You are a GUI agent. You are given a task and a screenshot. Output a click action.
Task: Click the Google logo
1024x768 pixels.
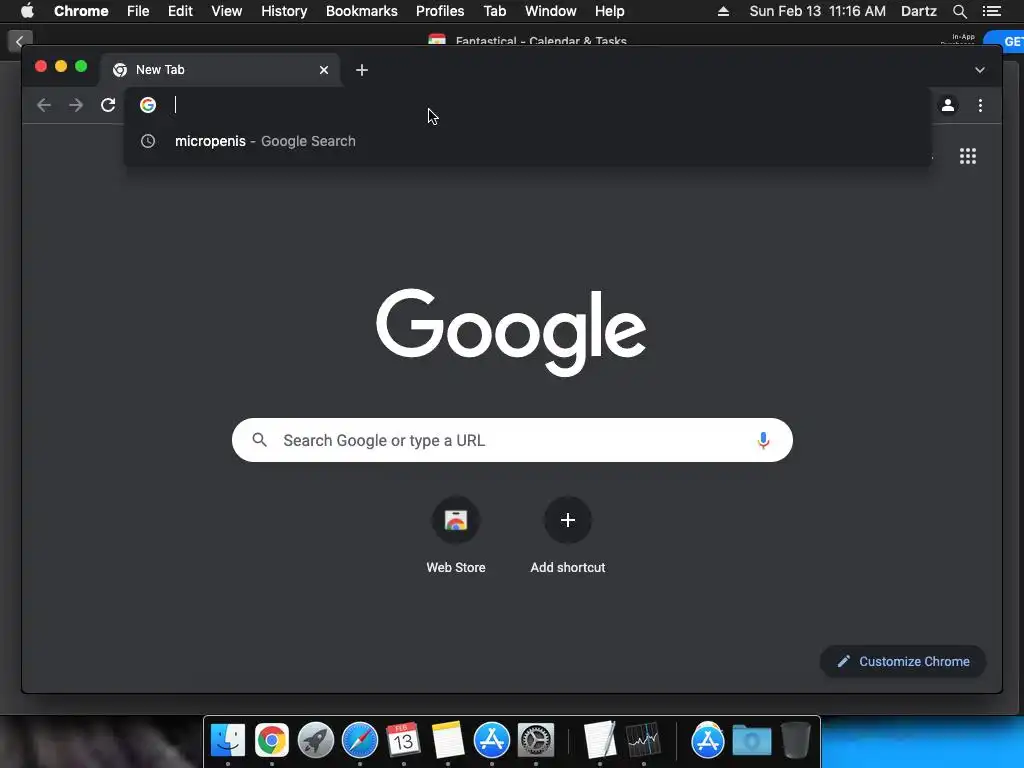coord(511,332)
